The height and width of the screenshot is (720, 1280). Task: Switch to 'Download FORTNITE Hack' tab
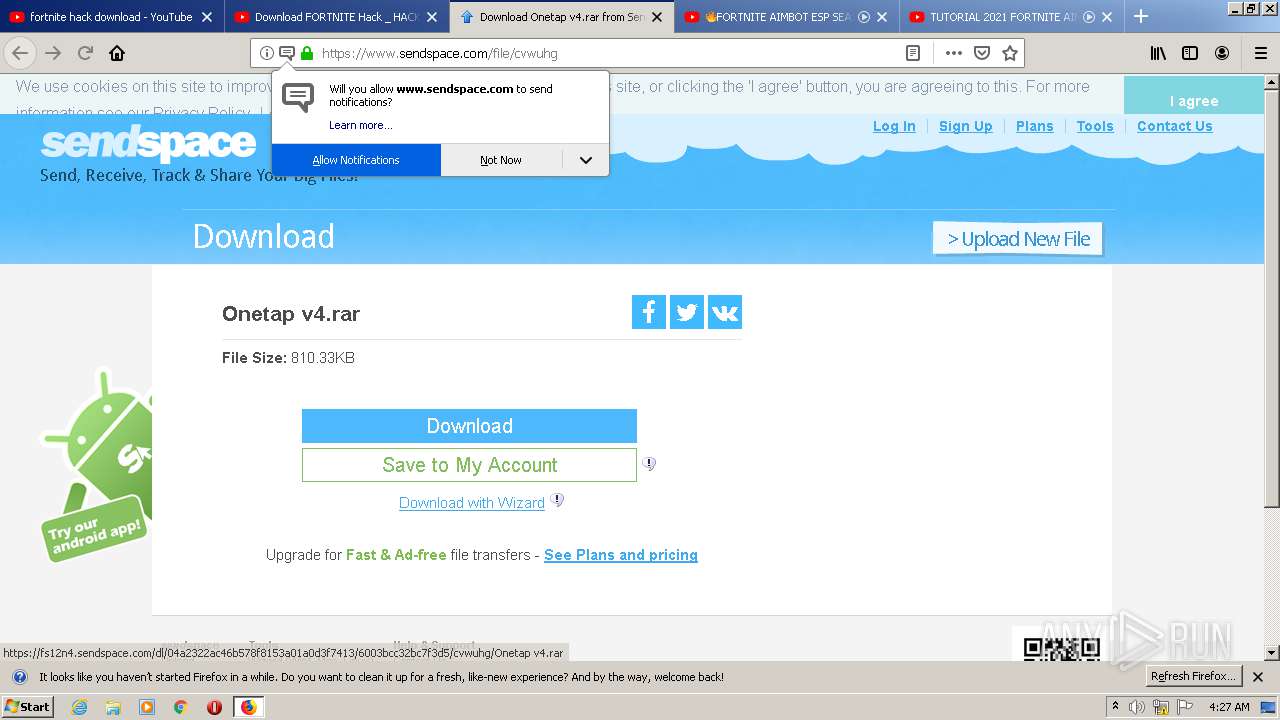click(x=336, y=17)
